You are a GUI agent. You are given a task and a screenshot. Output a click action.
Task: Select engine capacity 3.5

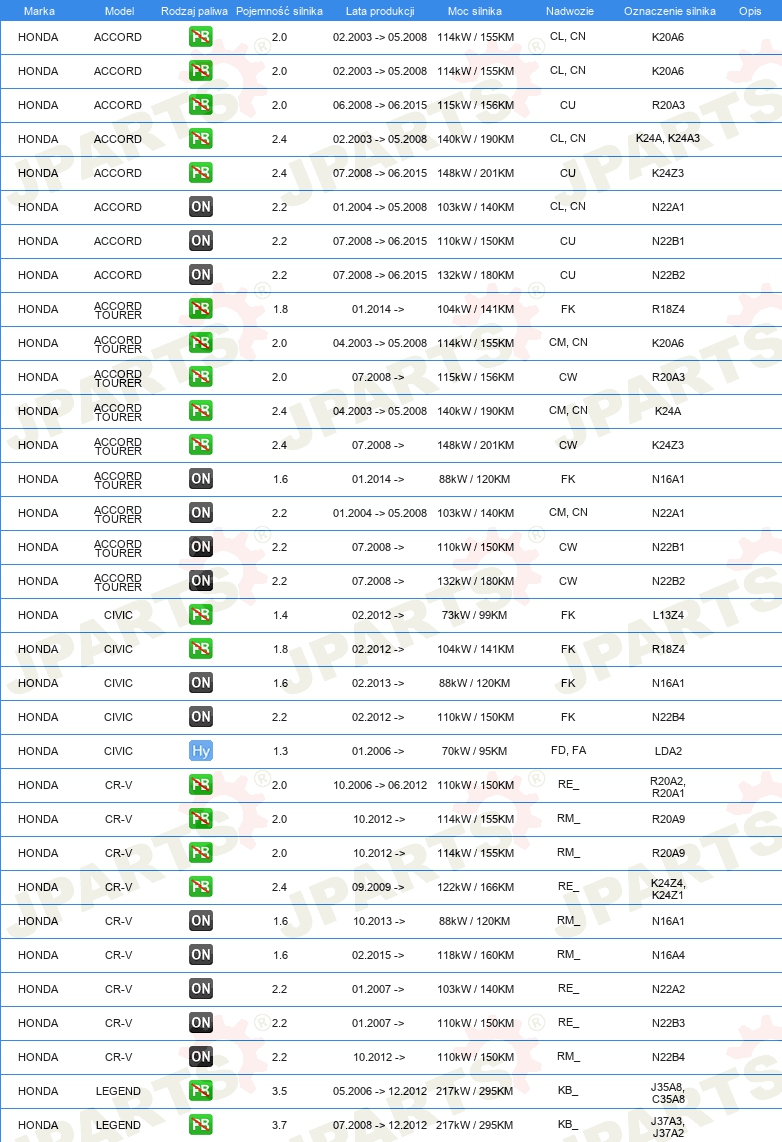coord(280,1091)
